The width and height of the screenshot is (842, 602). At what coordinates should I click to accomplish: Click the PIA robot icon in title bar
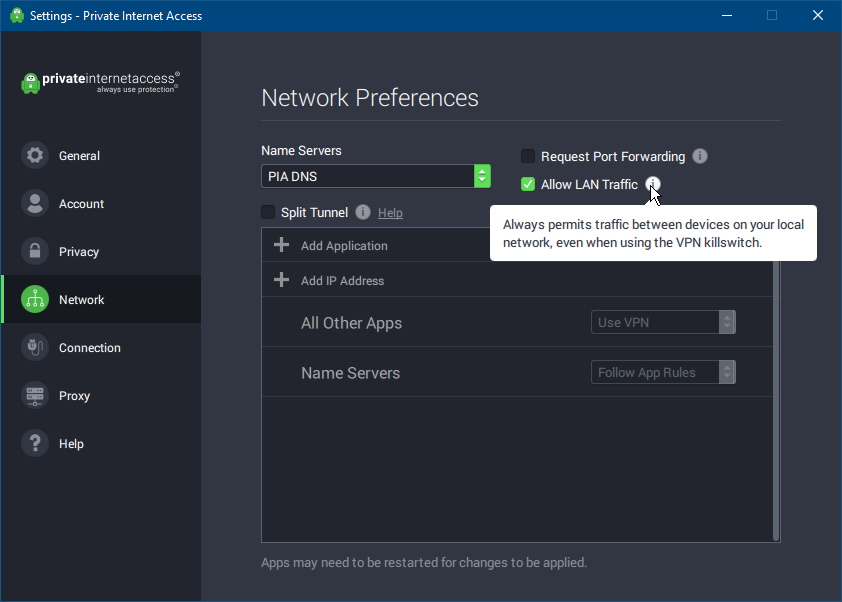click(x=17, y=15)
